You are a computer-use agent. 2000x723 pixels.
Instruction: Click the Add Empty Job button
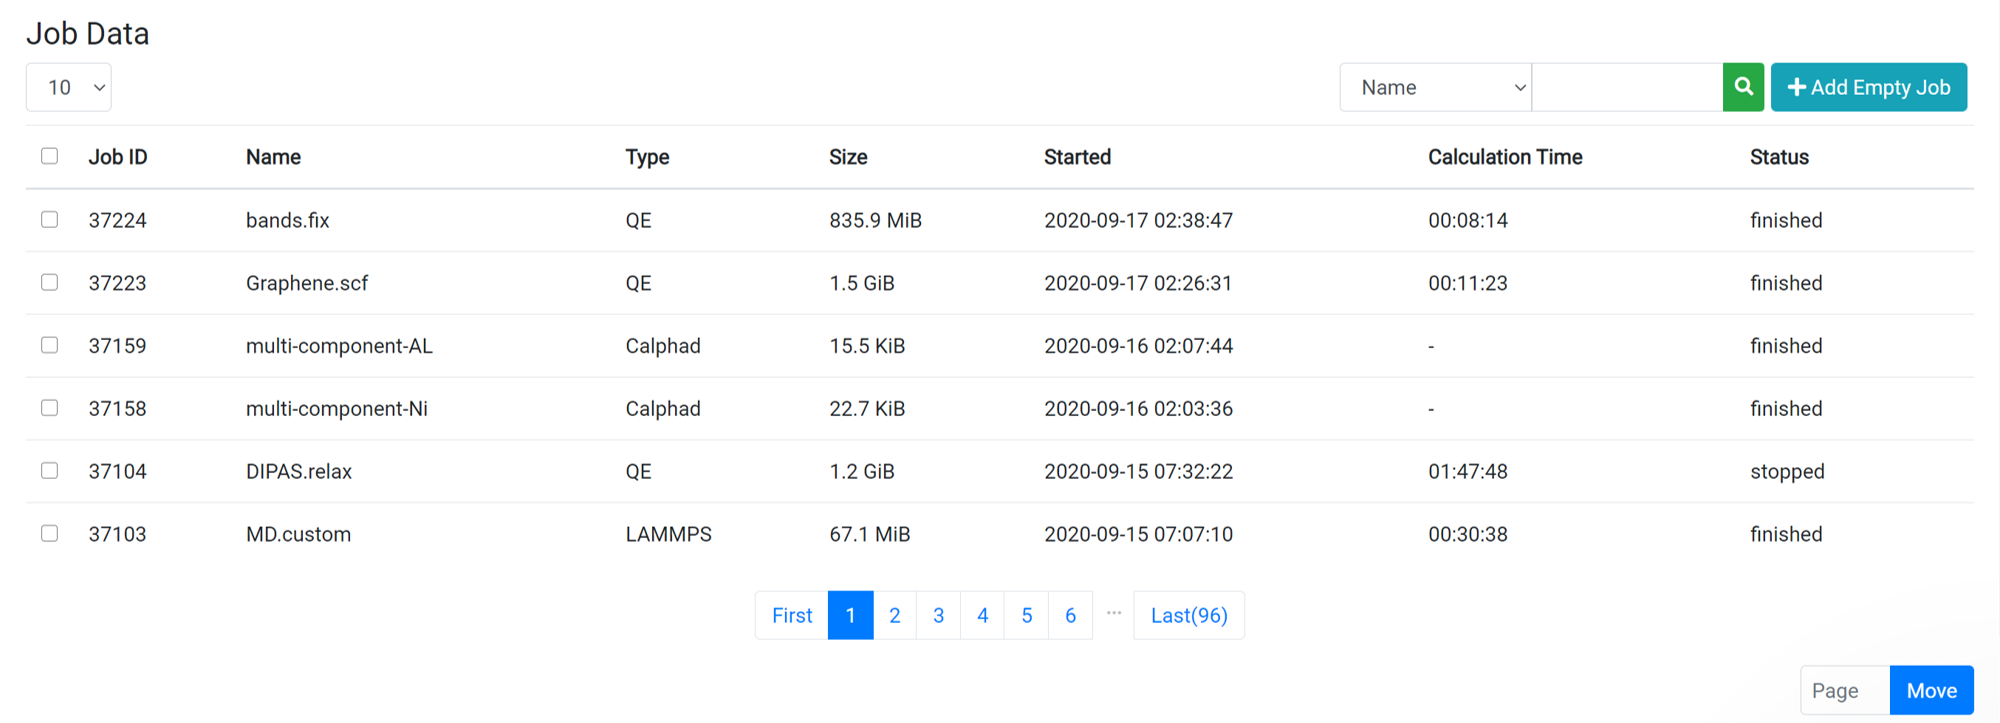1868,87
